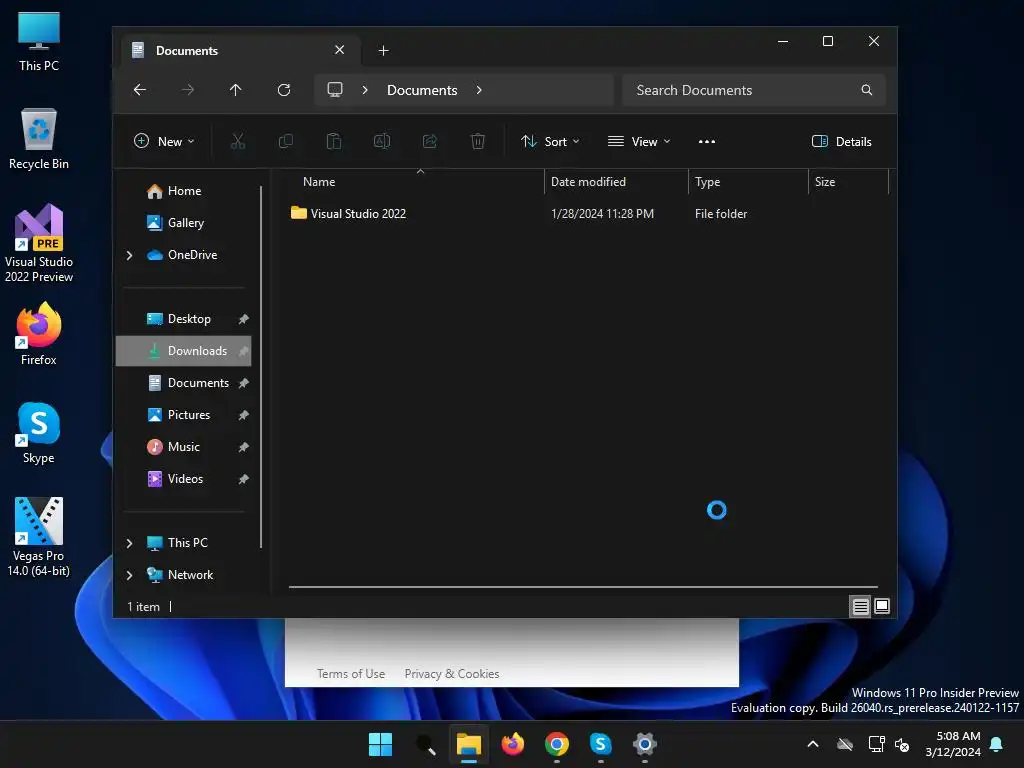Expand the OneDrive tree node
This screenshot has width=1024, height=768.
pyautogui.click(x=129, y=255)
